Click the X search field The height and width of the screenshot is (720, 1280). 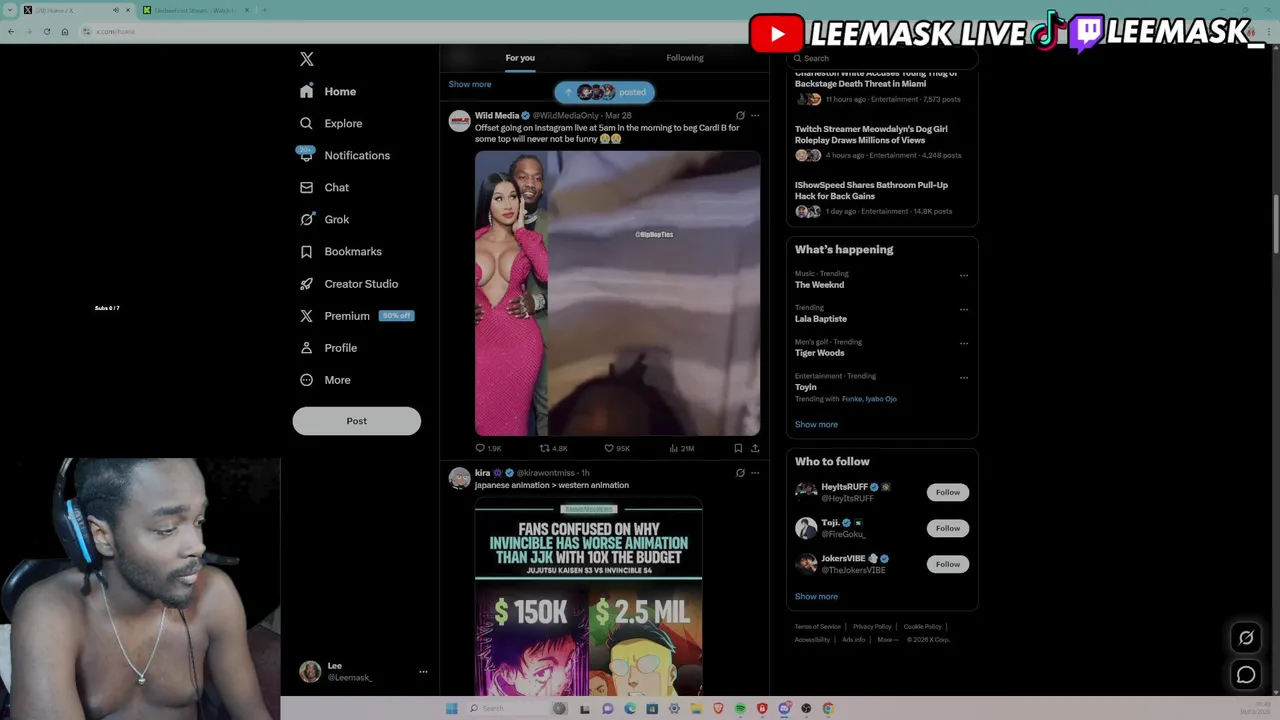(882, 58)
